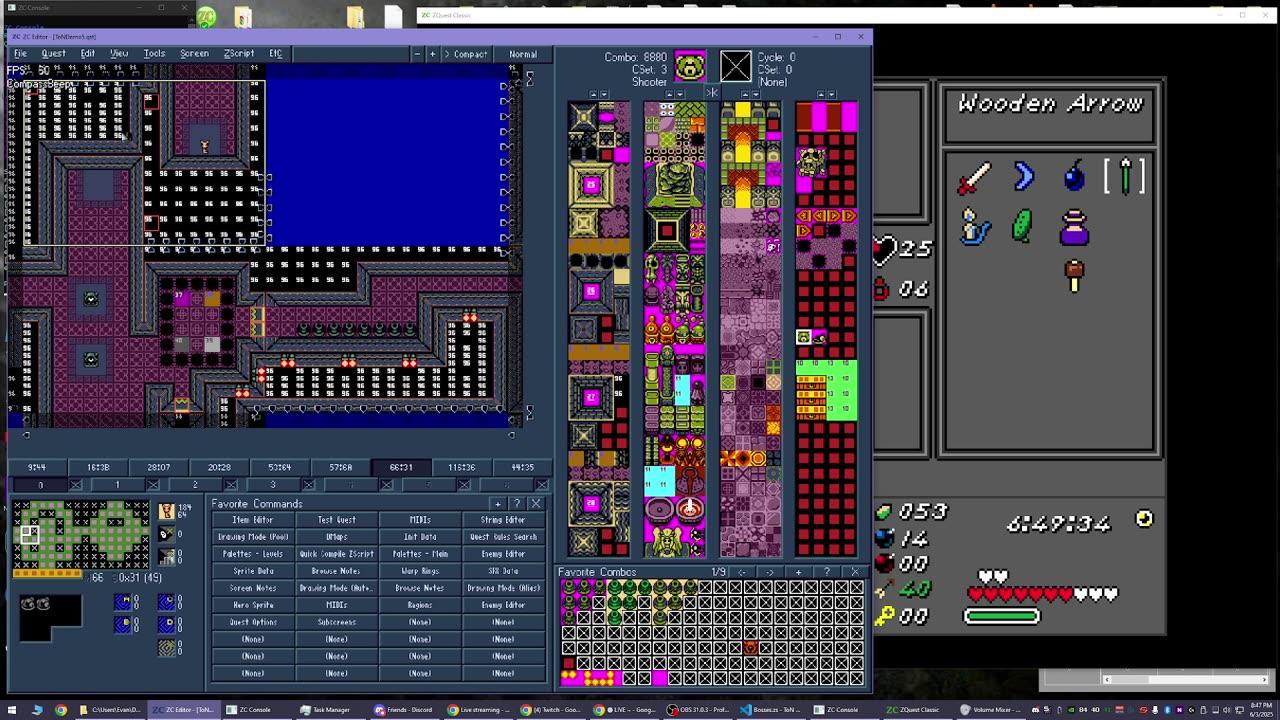Select layer 3 button
1280x720 pixels.
point(272,485)
